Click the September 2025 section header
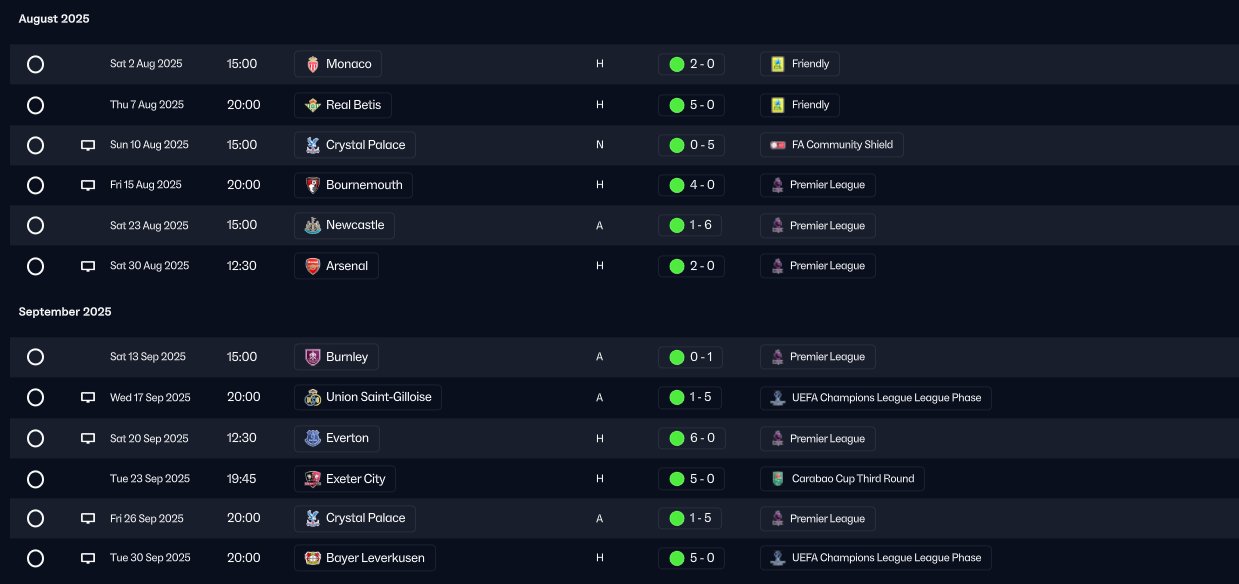The image size is (1239, 584). click(65, 312)
